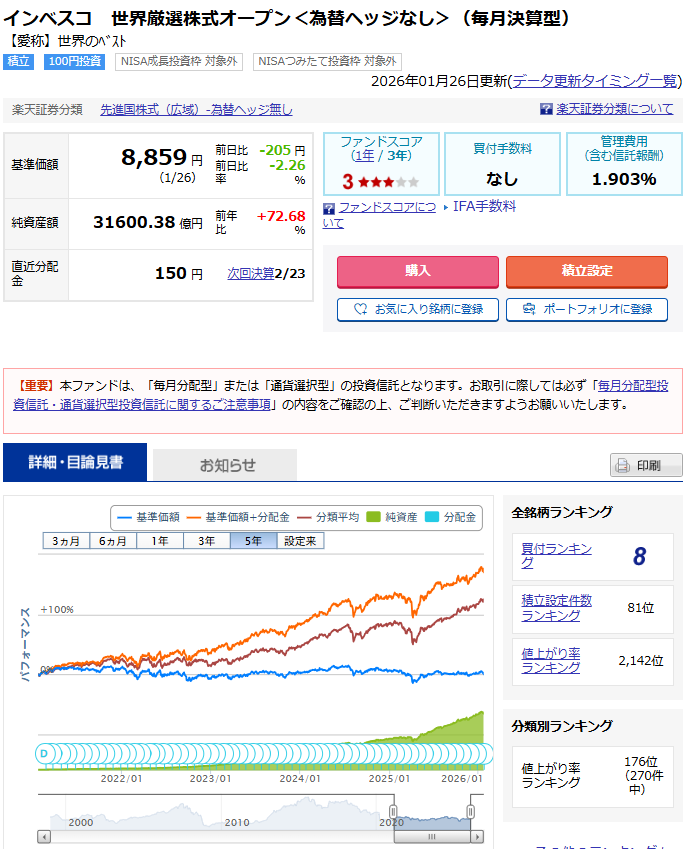Click the chart scrollbar left arrow
The width and height of the screenshot is (686, 849).
[44, 836]
